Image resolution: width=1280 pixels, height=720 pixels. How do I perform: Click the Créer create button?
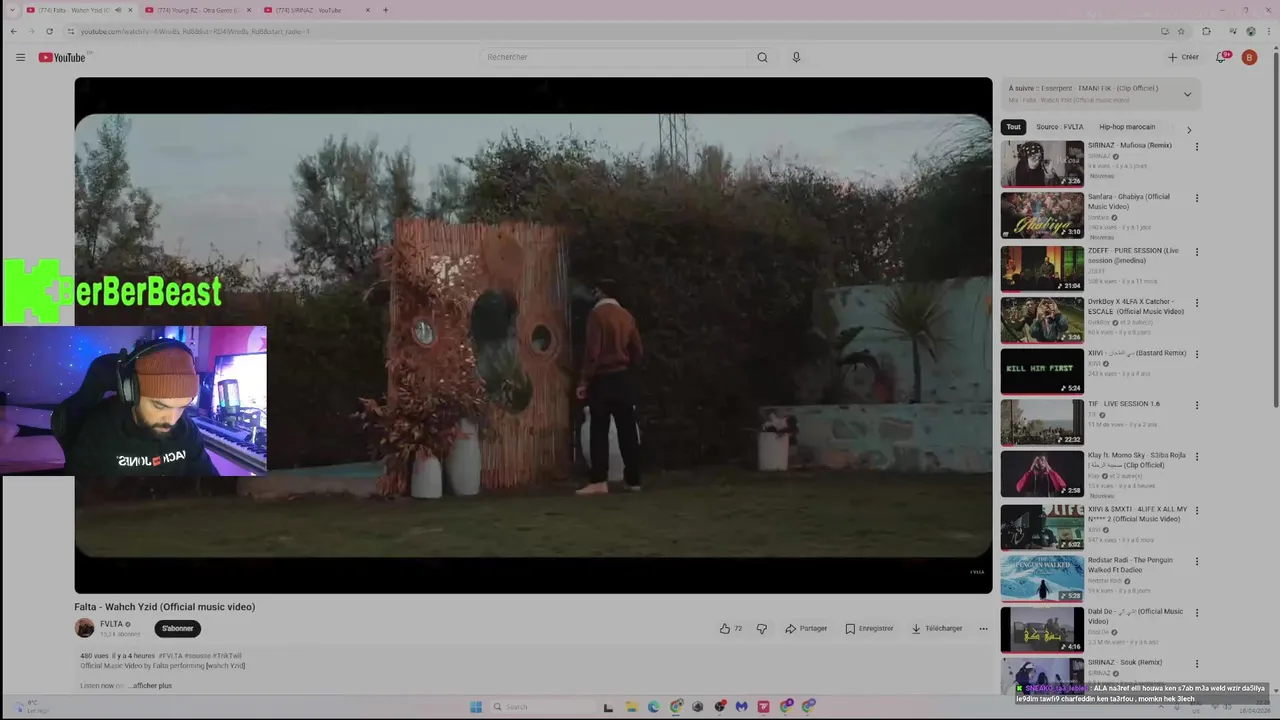click(x=1183, y=57)
